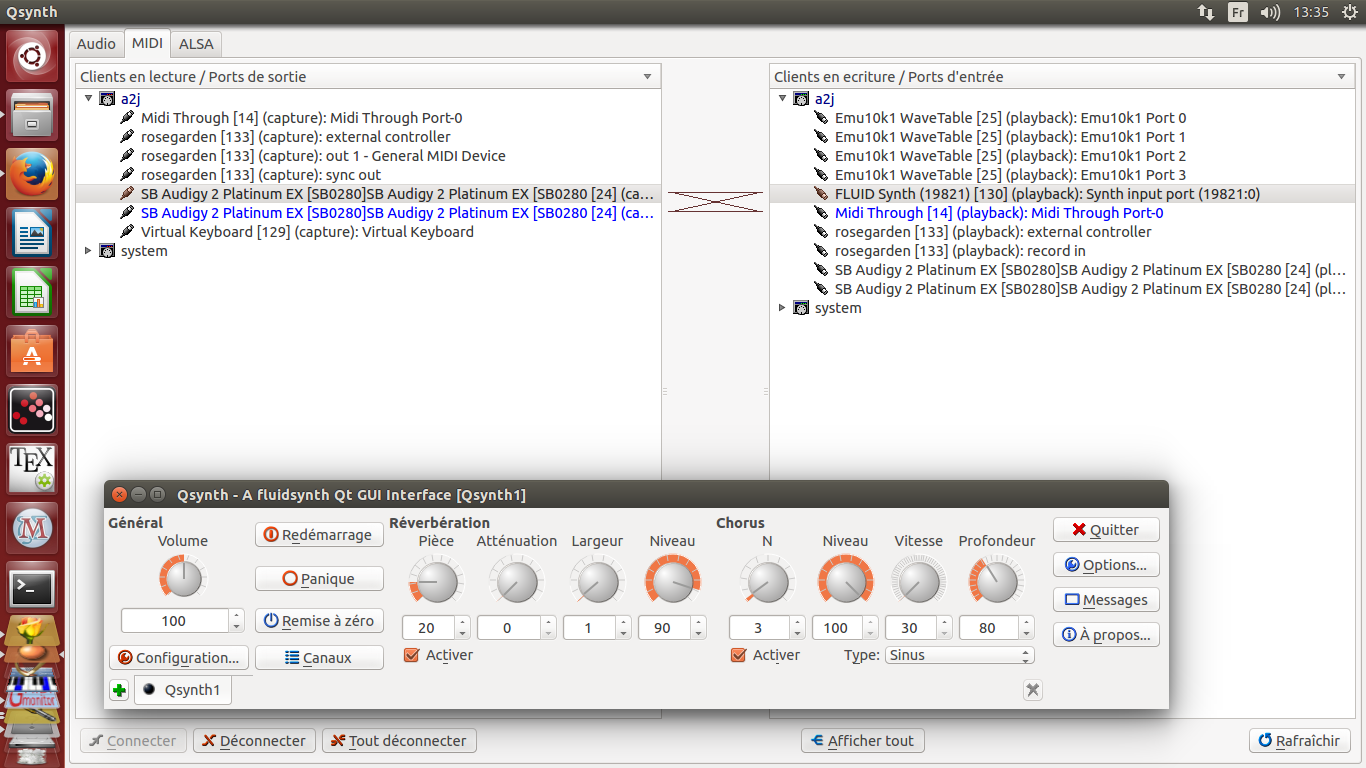1366x768 pixels.
Task: Toggle the Réverbération Activer checkbox
Action: pos(411,655)
